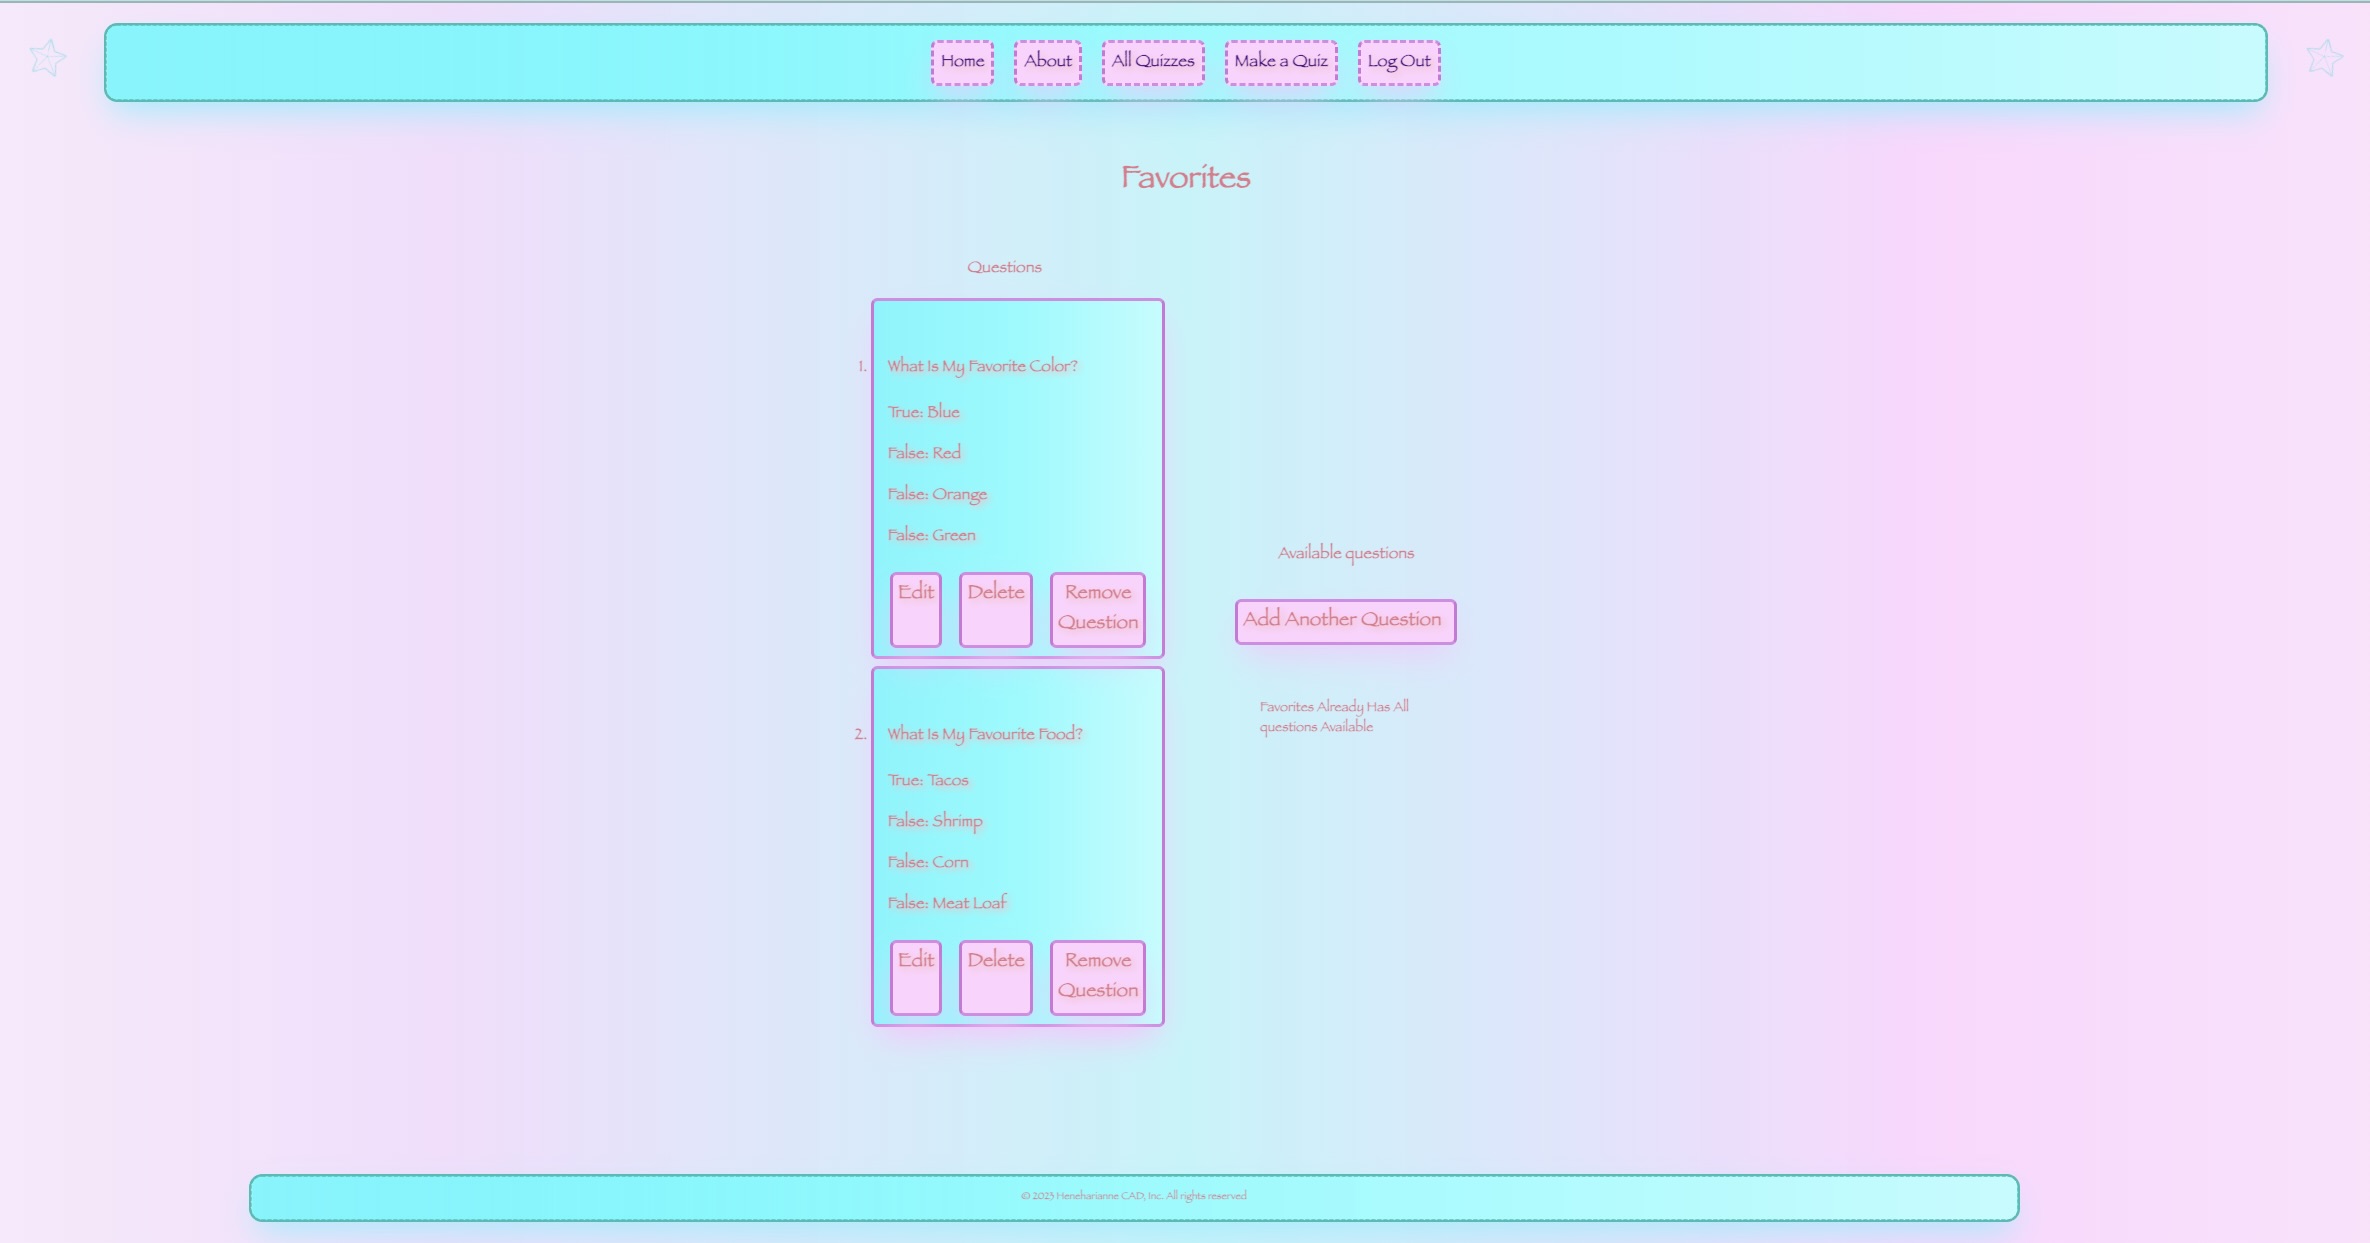
Task: Click the star icon in top-left corner
Action: 49,60
